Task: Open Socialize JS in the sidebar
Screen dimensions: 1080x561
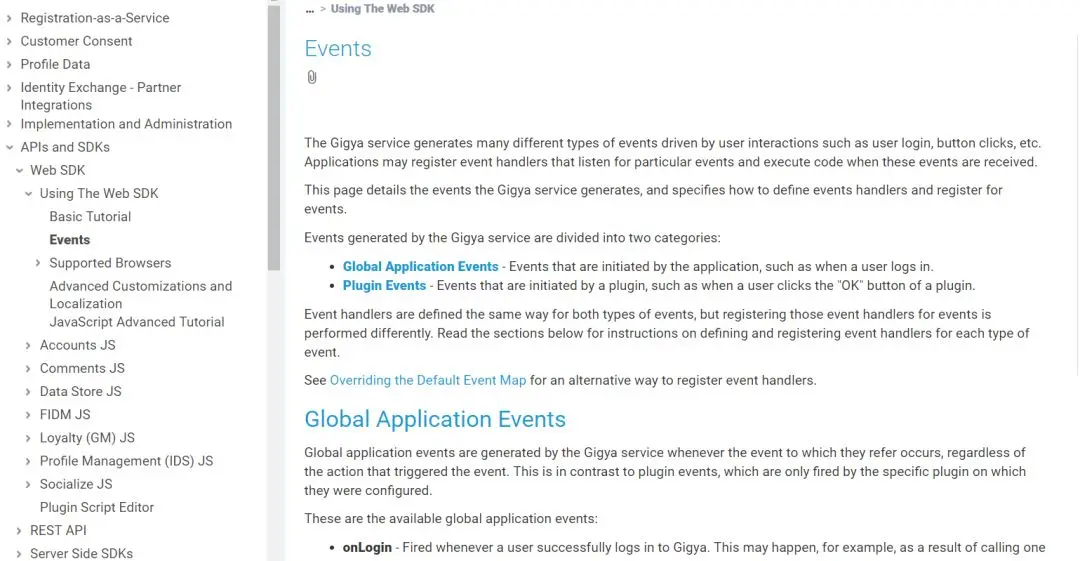Action: 76,484
